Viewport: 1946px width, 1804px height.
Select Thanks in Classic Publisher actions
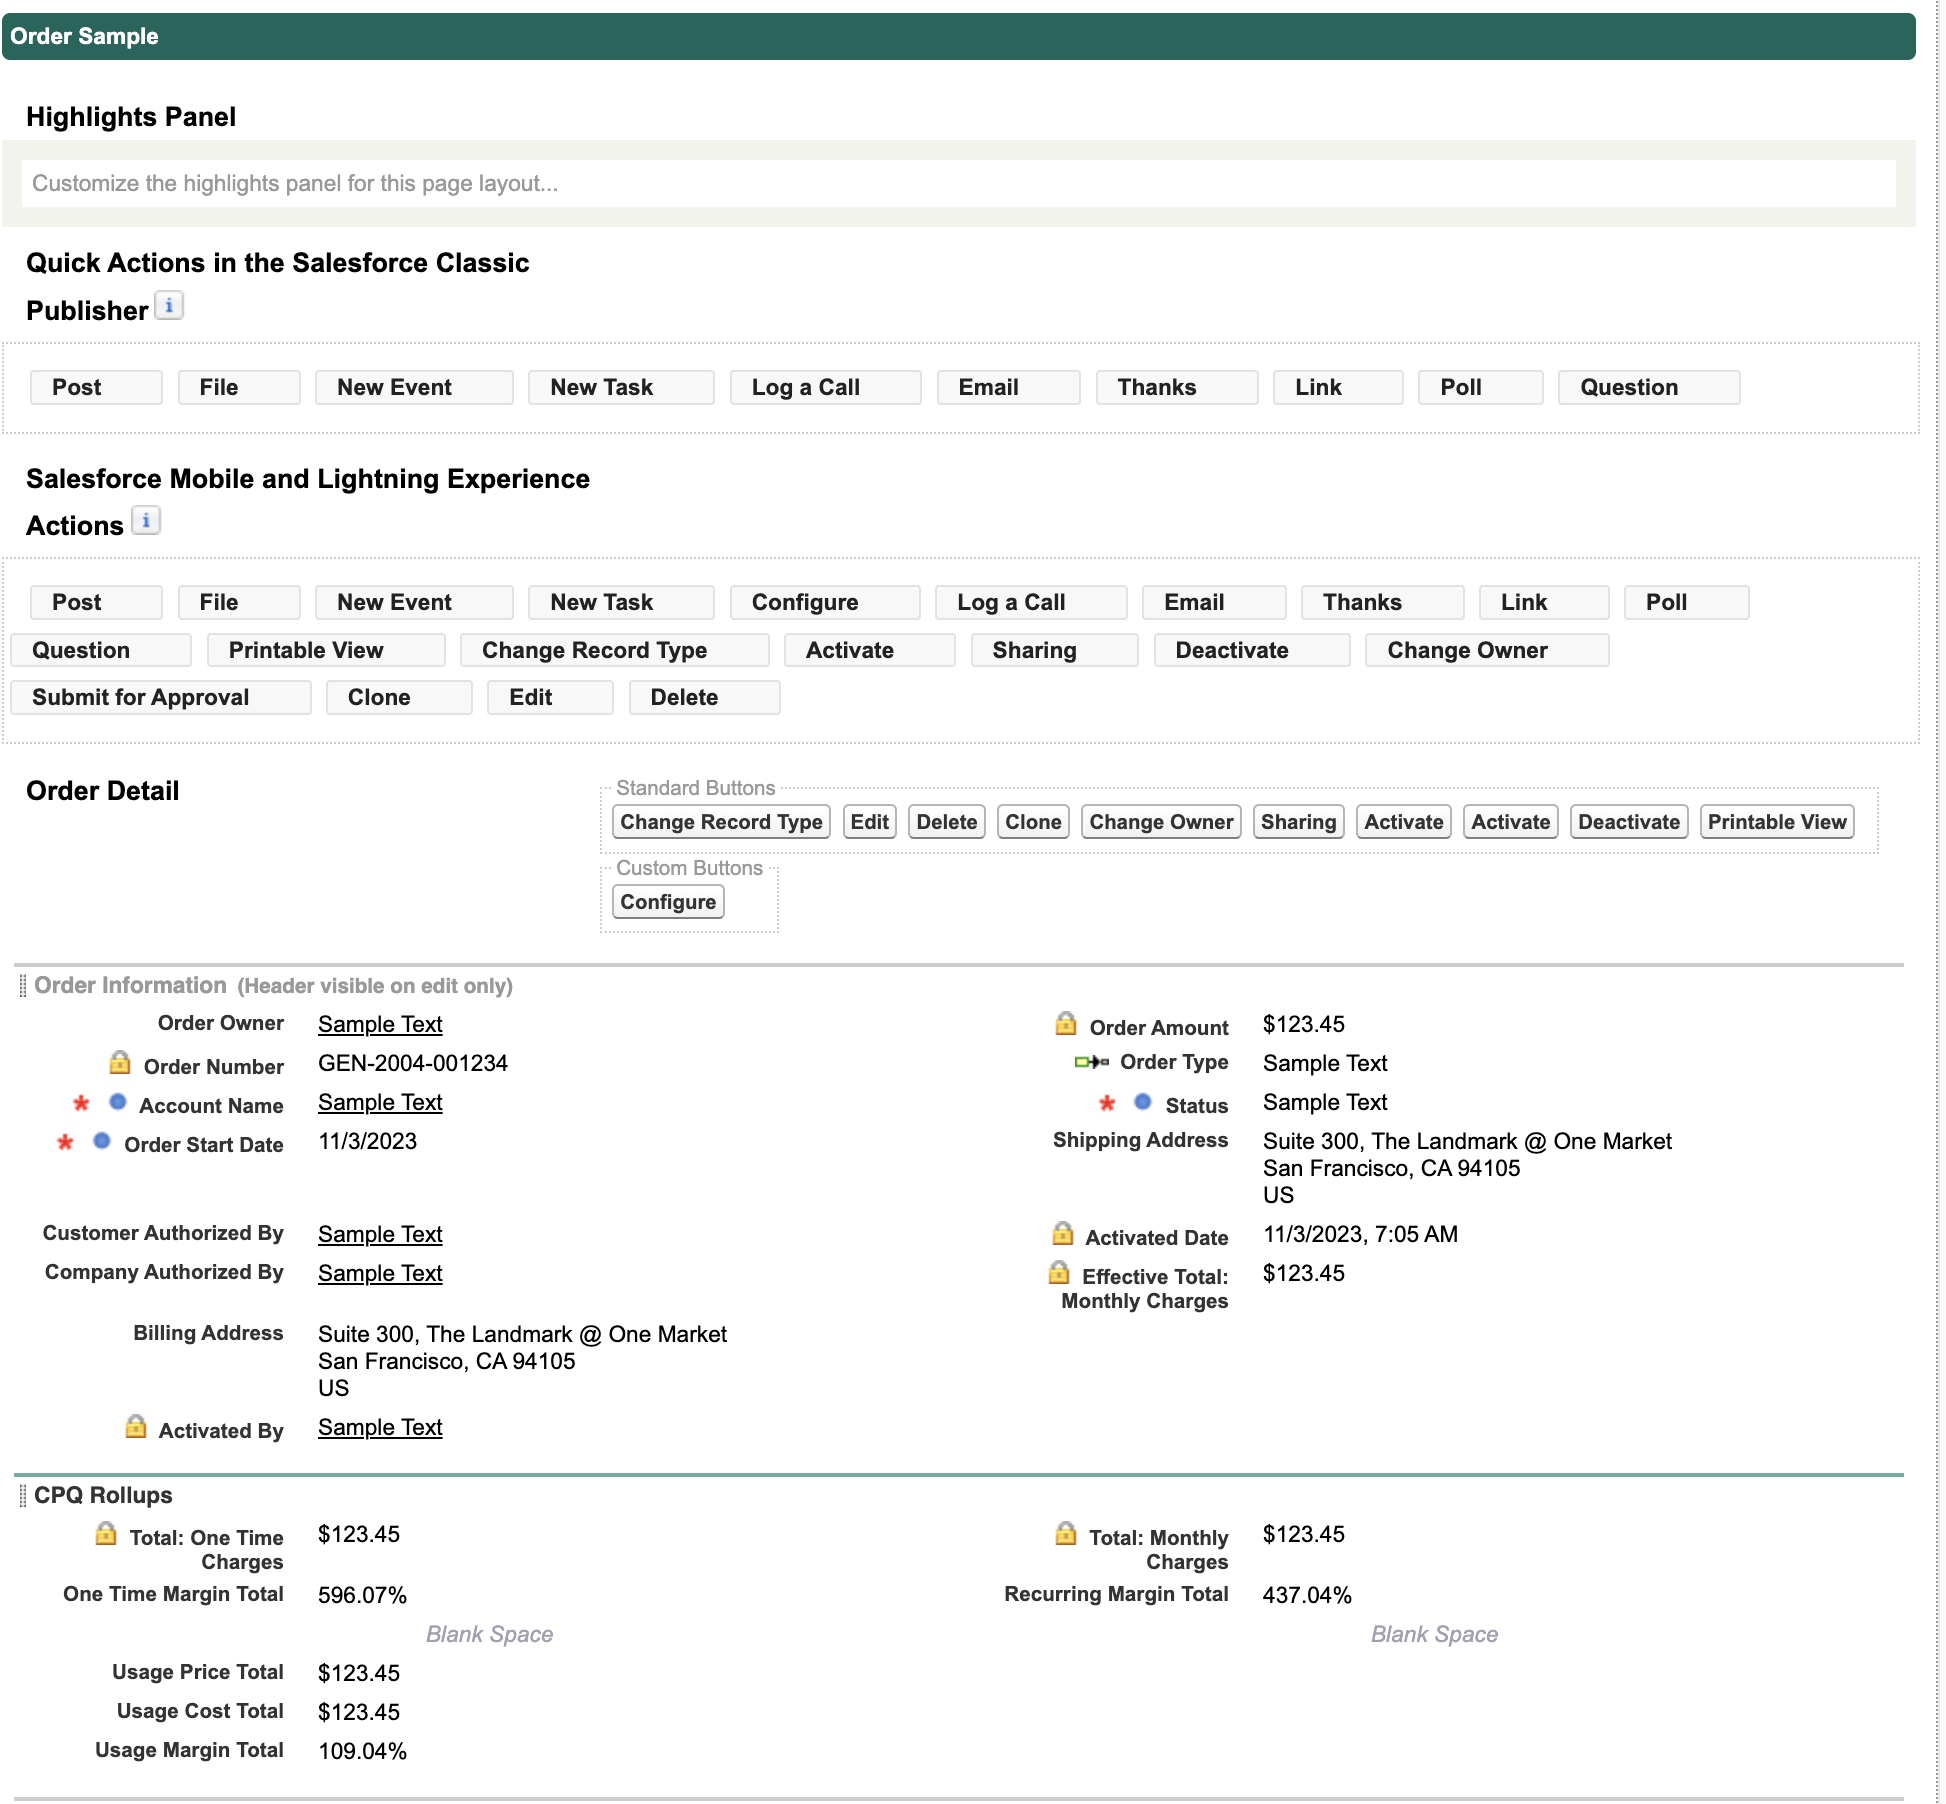tap(1176, 388)
